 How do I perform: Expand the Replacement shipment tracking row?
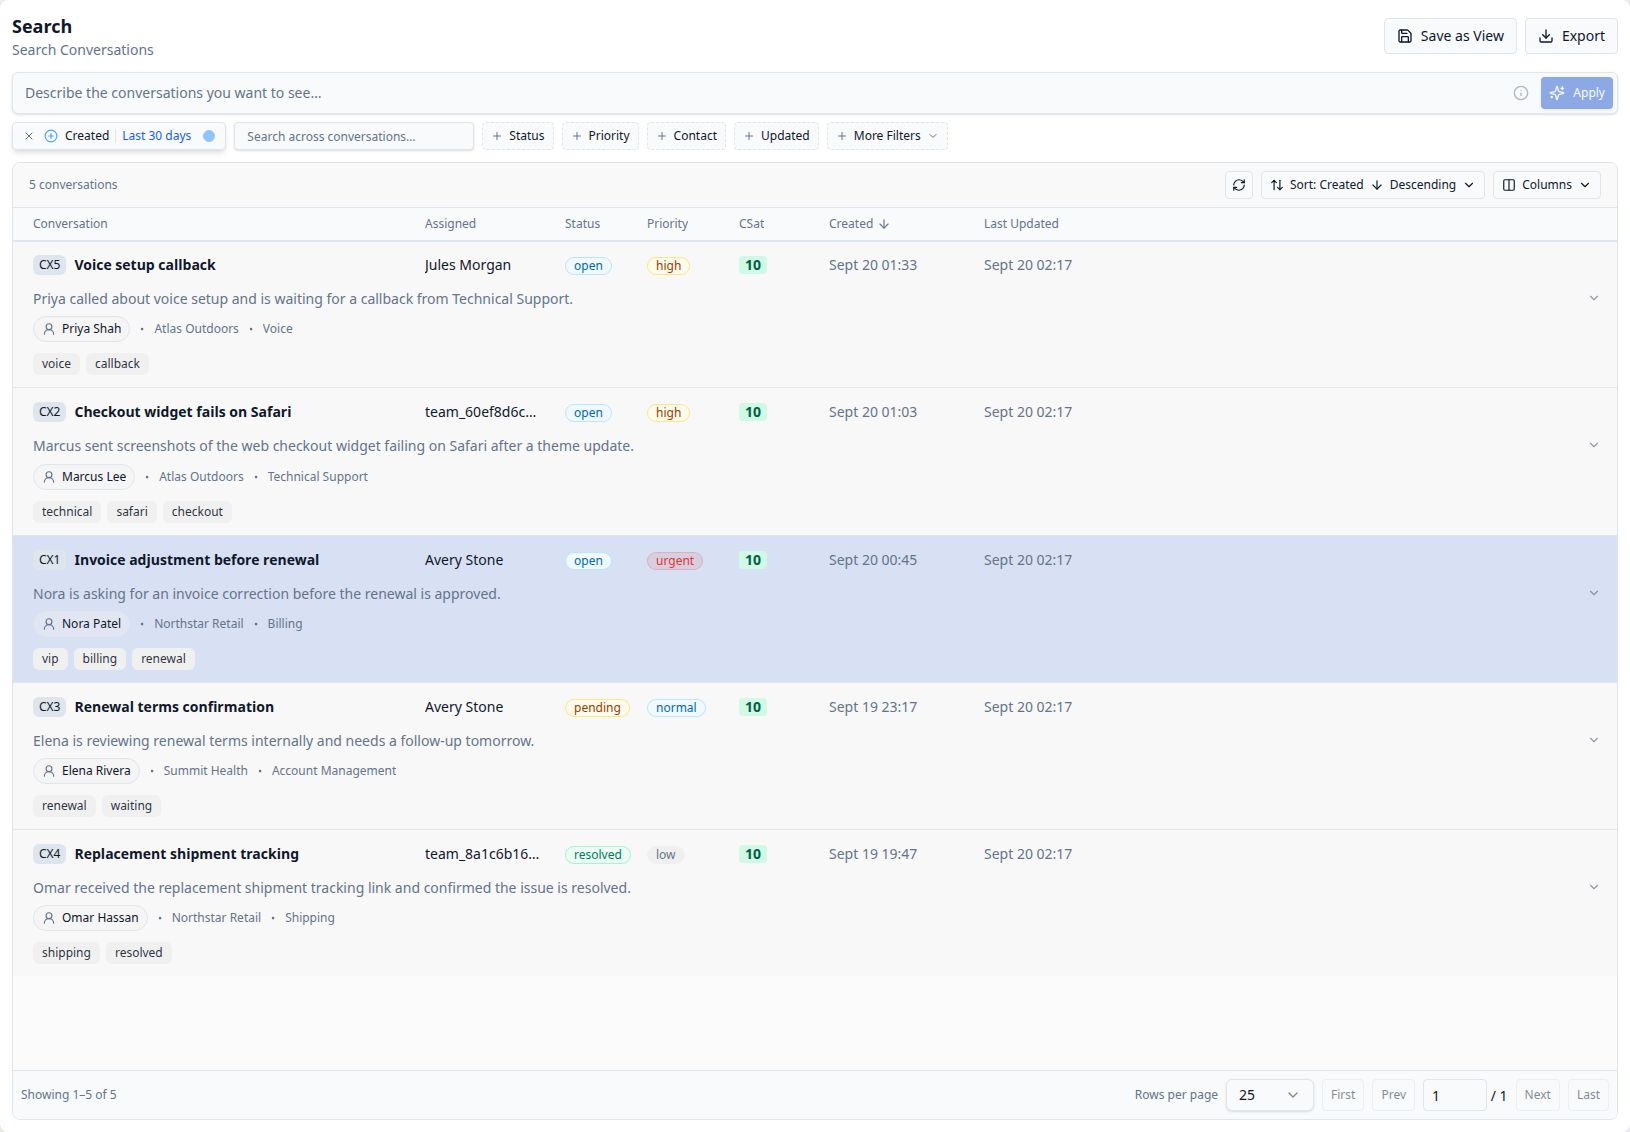1594,887
